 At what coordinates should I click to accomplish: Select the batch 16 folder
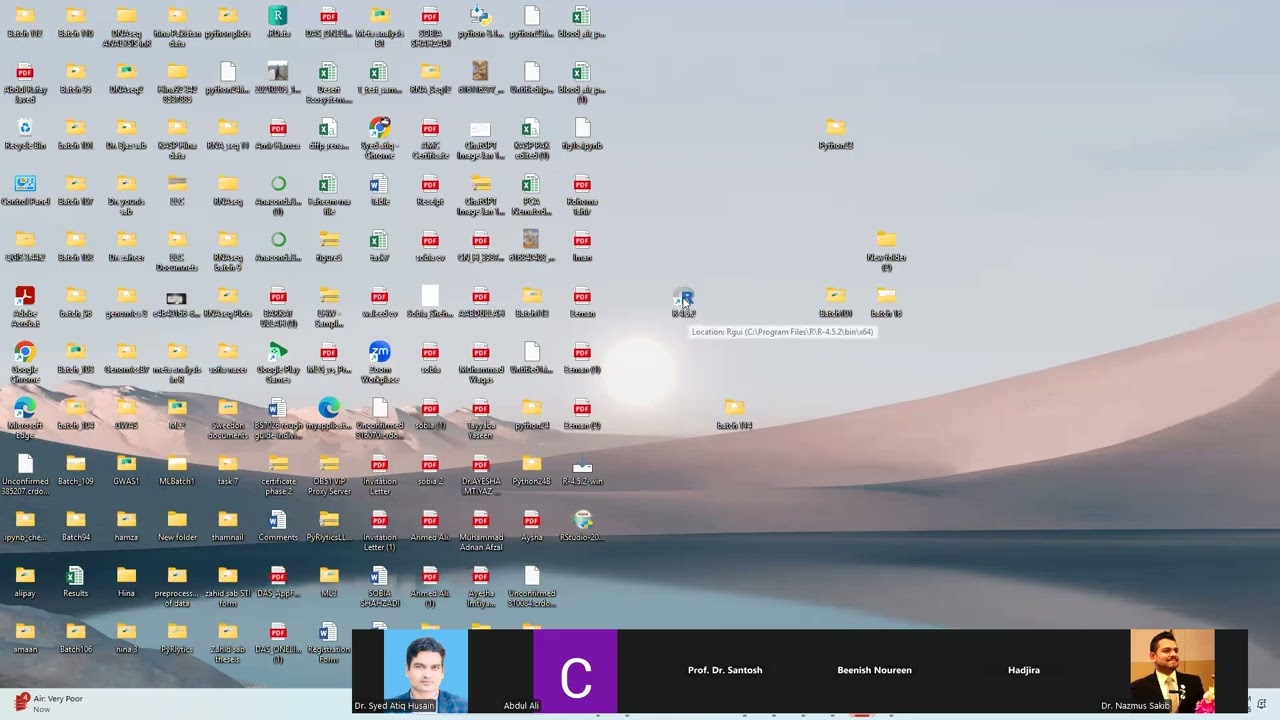886,302
